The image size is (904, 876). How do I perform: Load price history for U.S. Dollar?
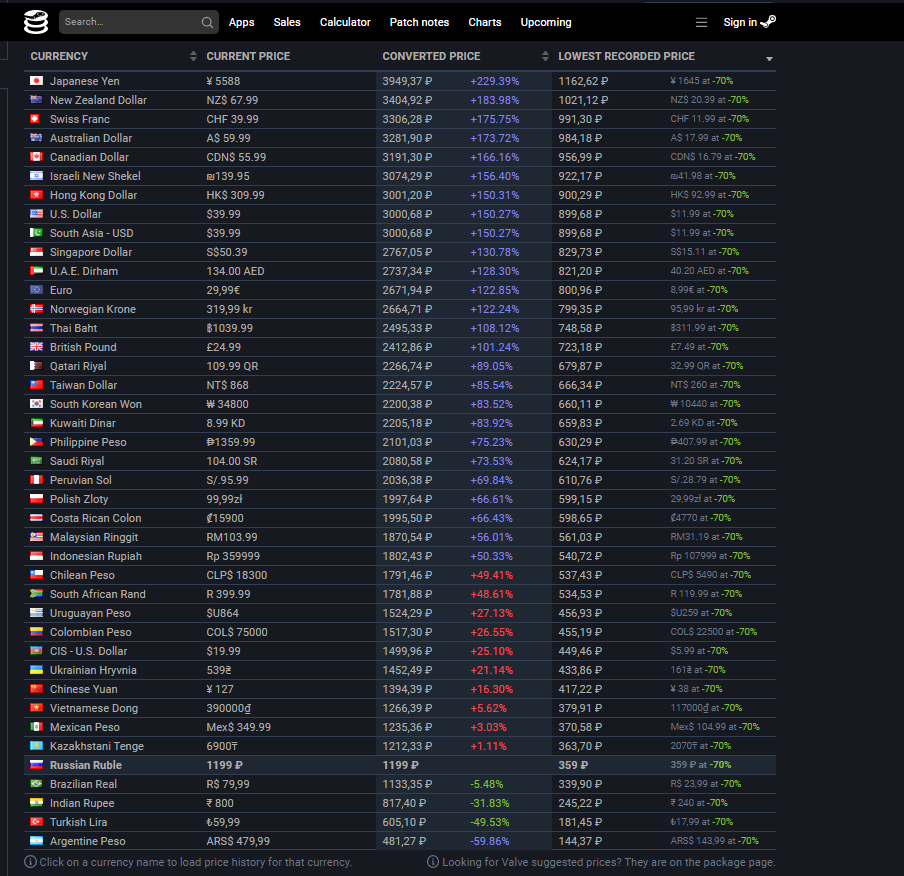(76, 214)
